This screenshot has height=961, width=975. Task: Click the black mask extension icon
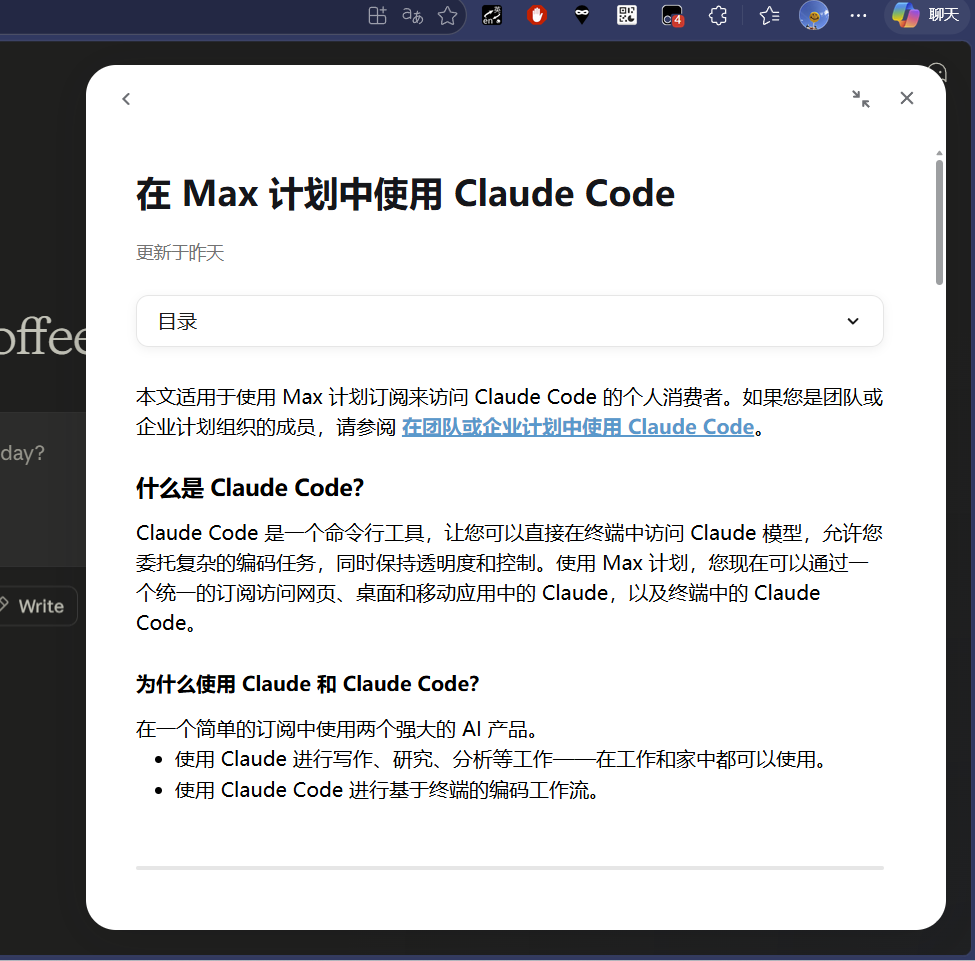(x=581, y=15)
